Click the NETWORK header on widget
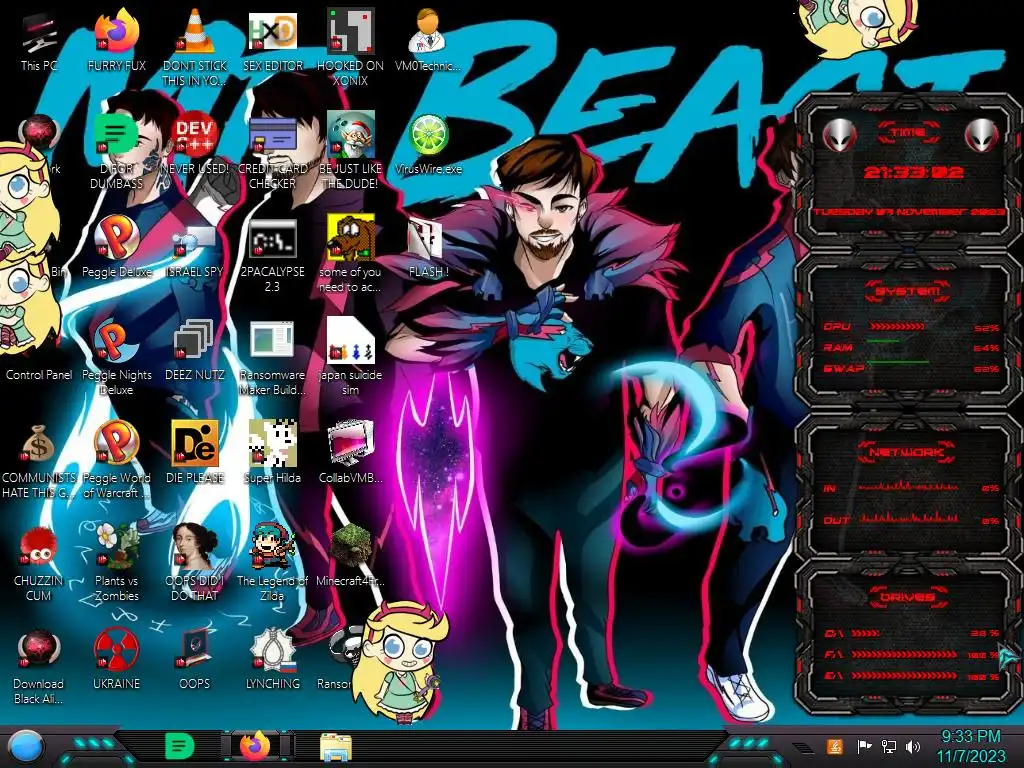The width and height of the screenshot is (1024, 768). click(x=906, y=452)
